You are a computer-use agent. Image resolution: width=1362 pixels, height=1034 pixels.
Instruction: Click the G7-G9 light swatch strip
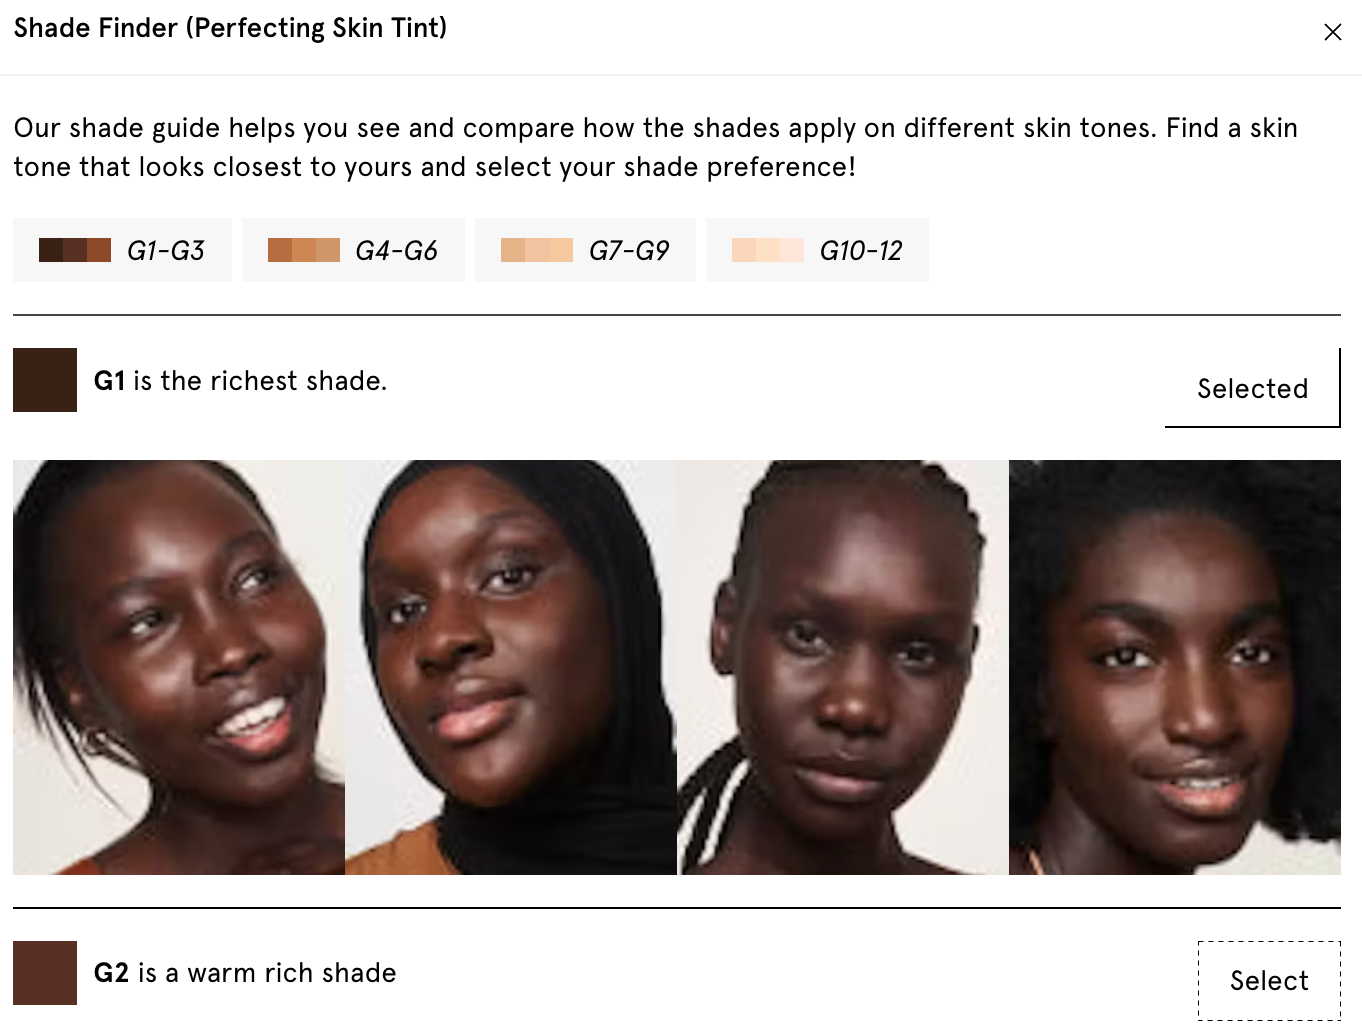(537, 250)
